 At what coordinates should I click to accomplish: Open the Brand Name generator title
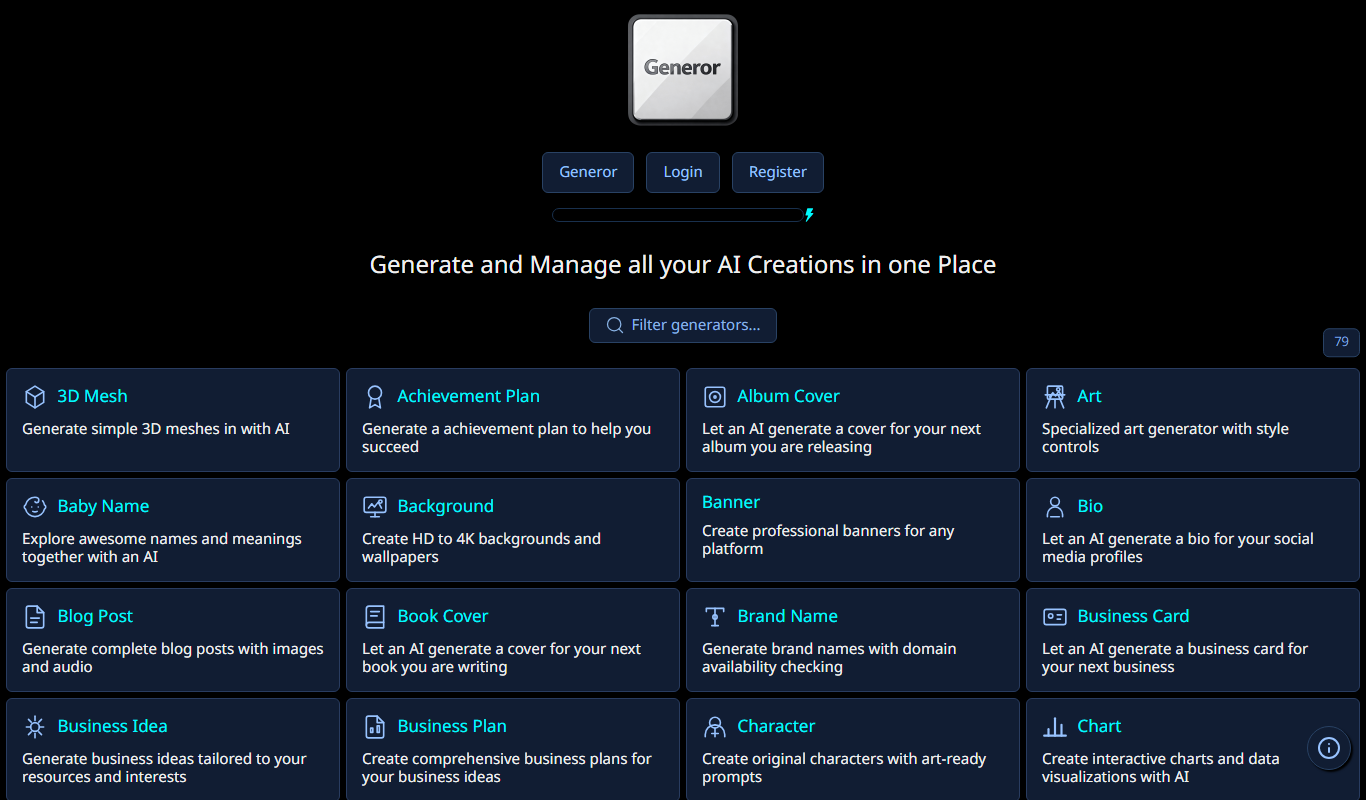tap(787, 616)
